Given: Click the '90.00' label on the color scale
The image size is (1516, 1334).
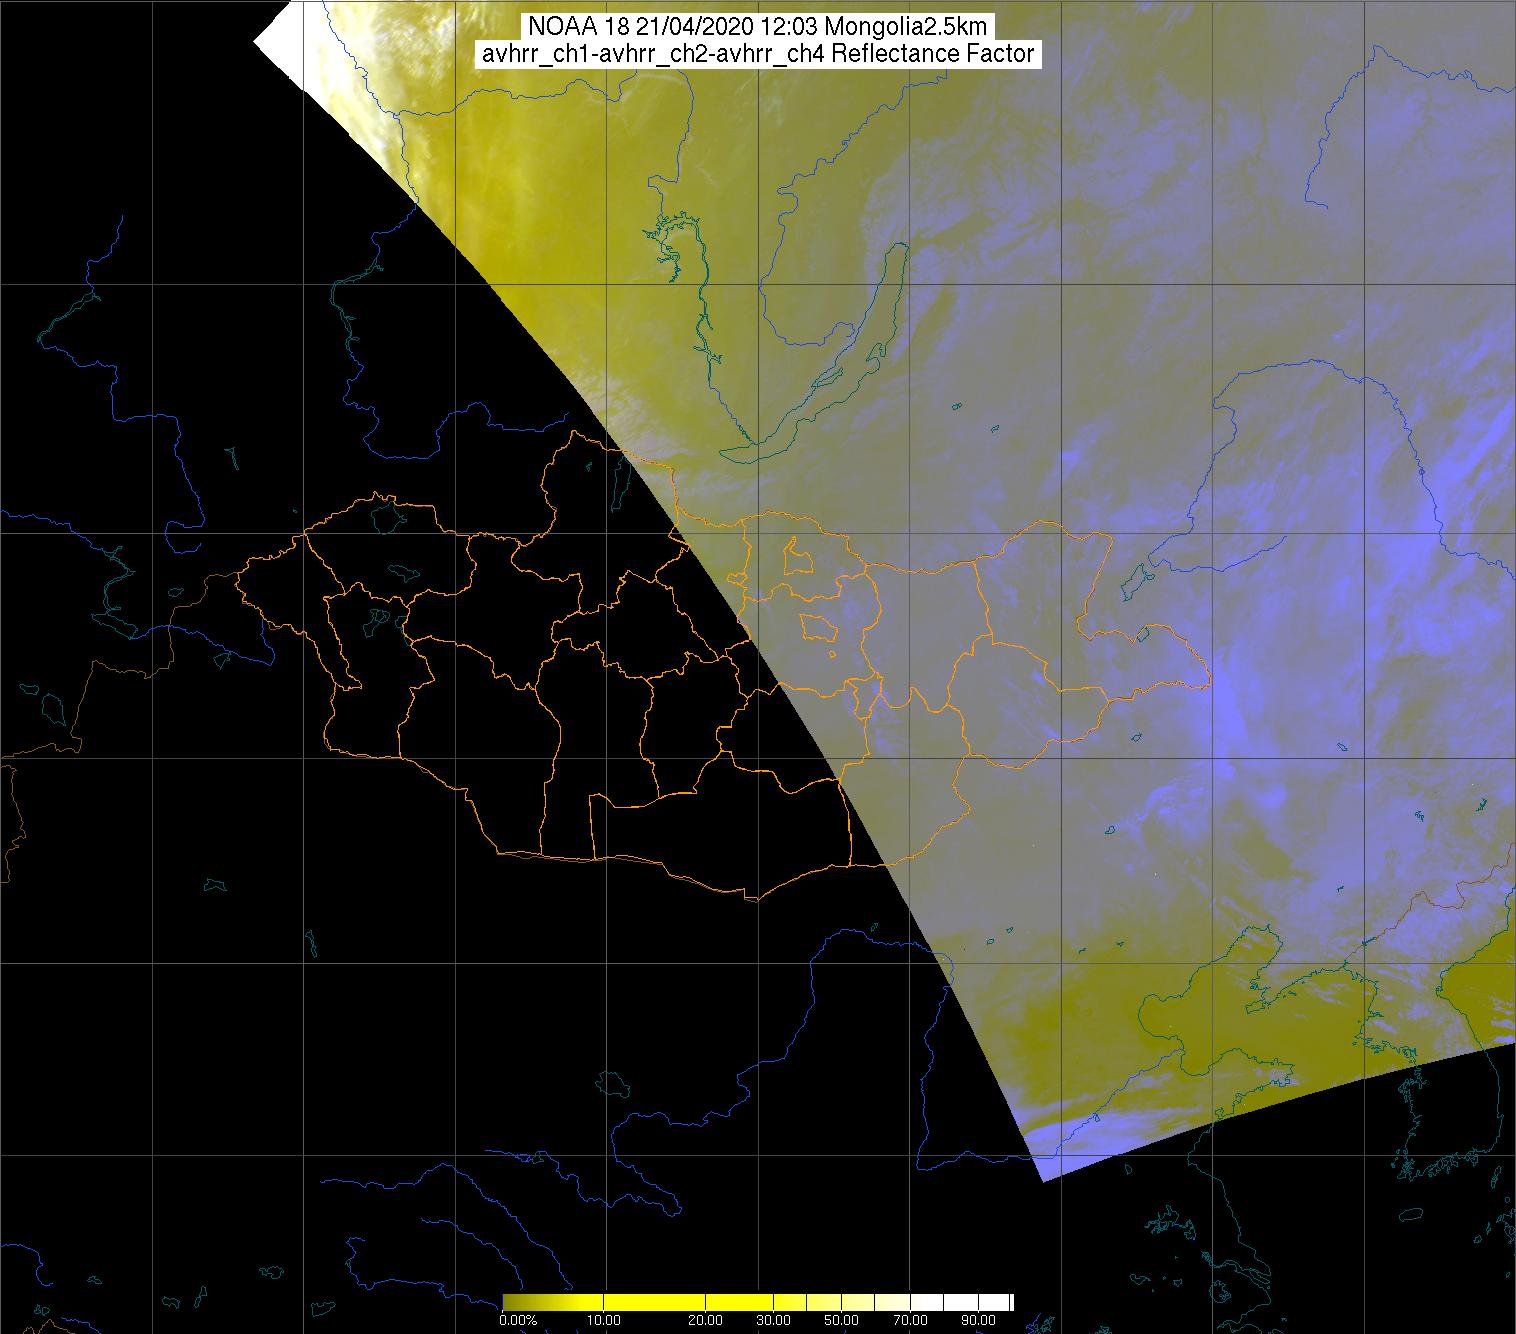Looking at the screenshot, I should pyautogui.click(x=978, y=1320).
